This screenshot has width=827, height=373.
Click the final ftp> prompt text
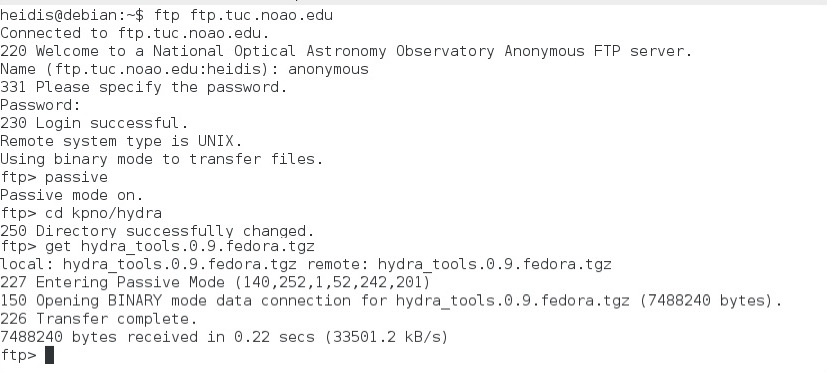18,355
